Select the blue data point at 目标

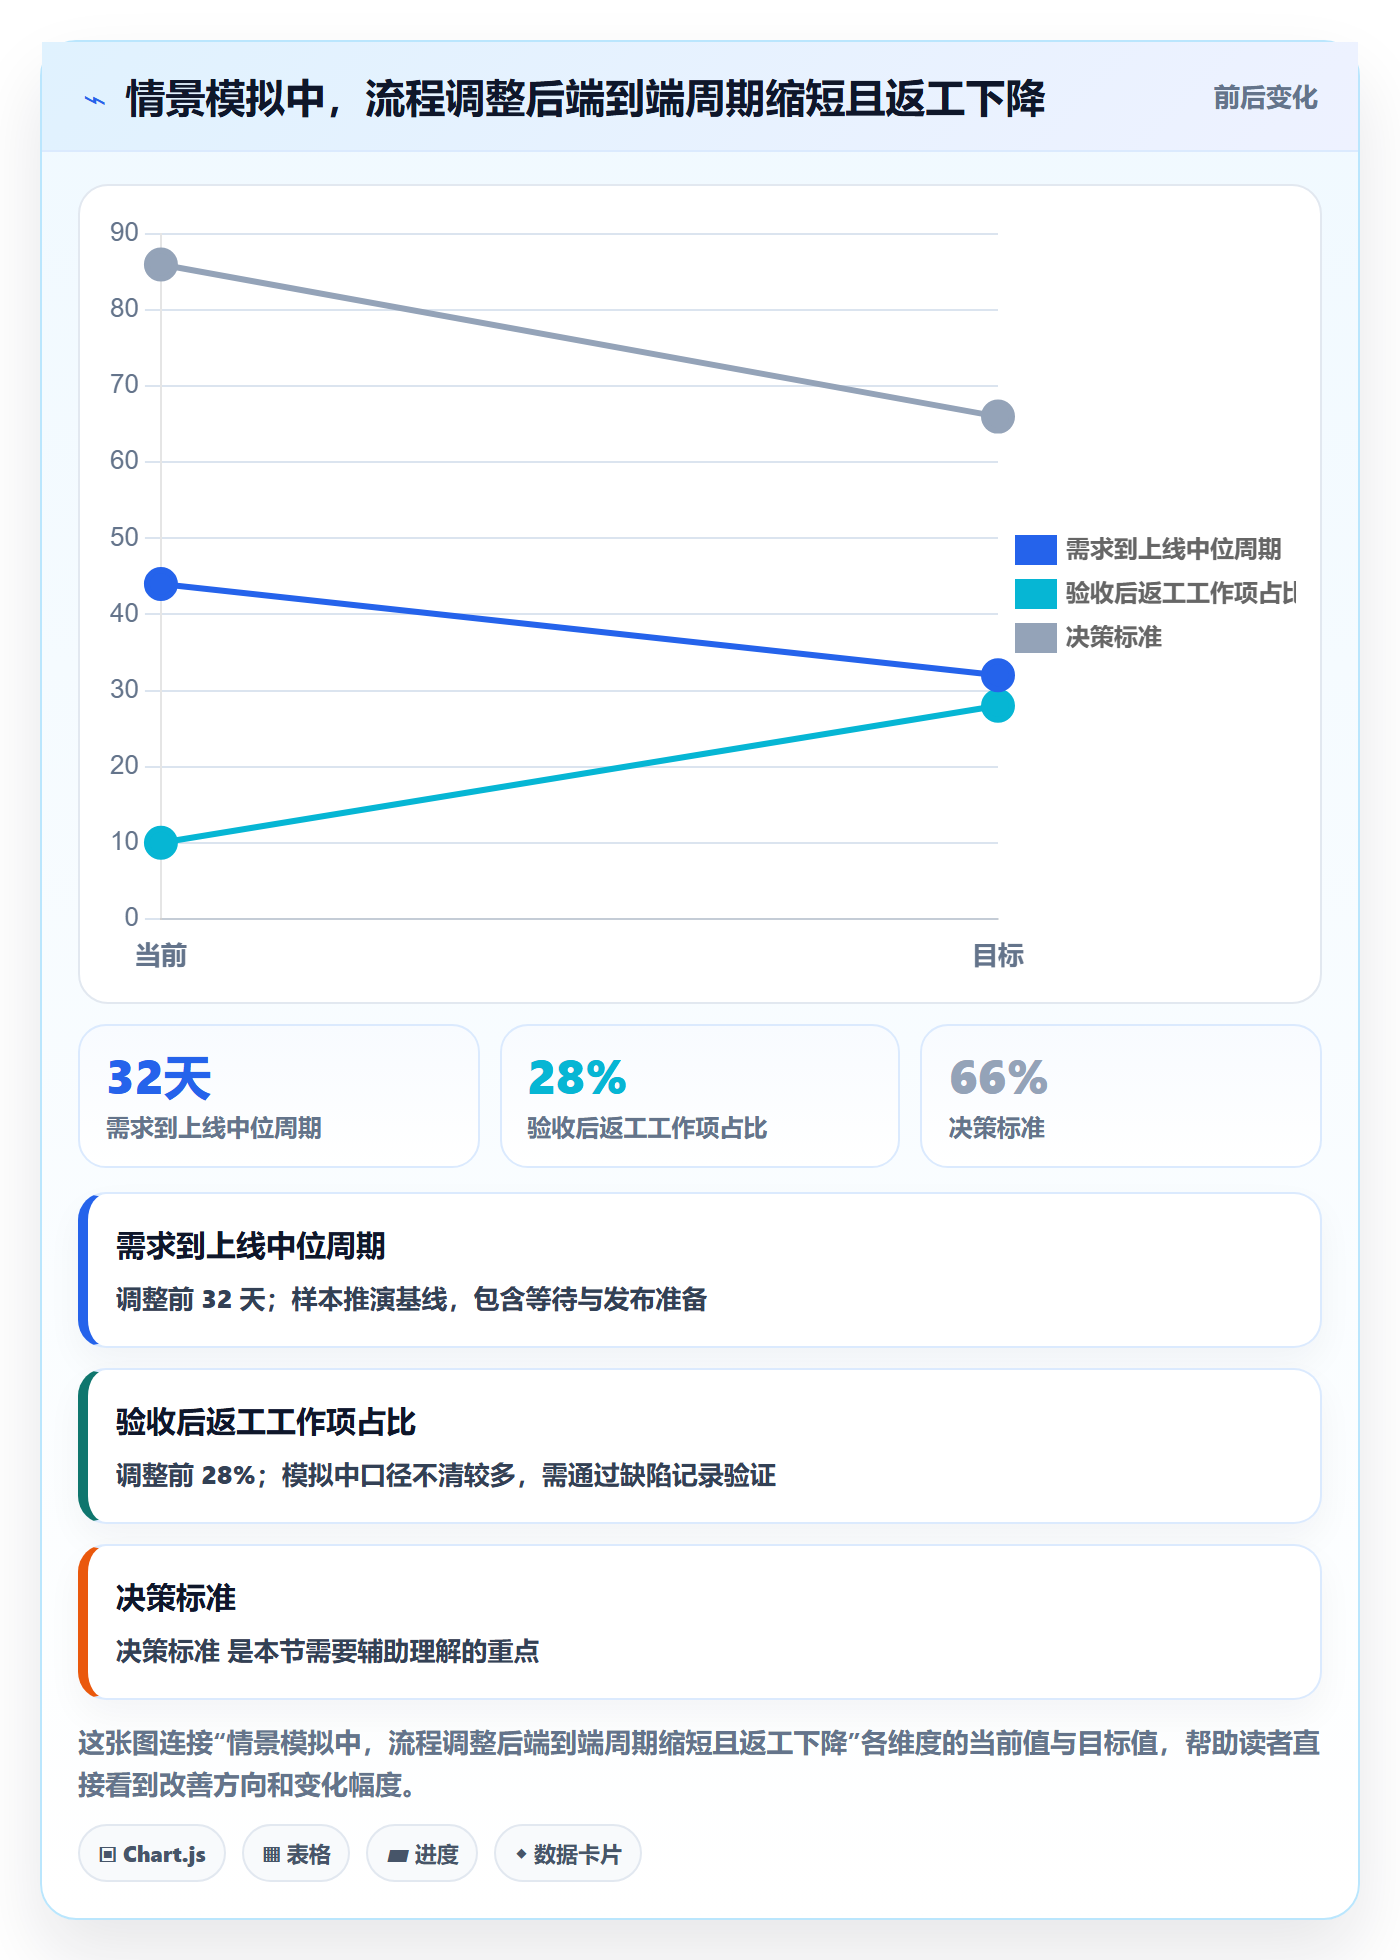point(998,675)
